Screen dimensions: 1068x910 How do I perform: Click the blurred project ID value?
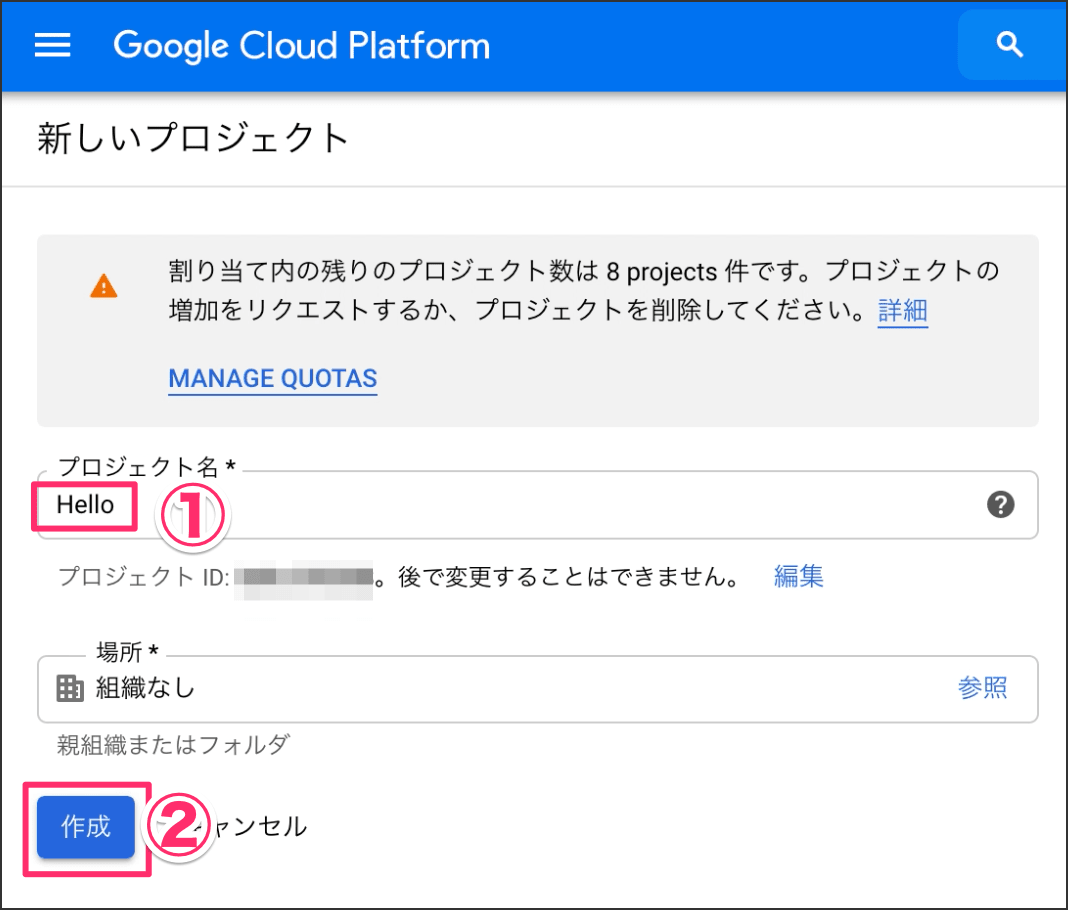click(x=304, y=578)
